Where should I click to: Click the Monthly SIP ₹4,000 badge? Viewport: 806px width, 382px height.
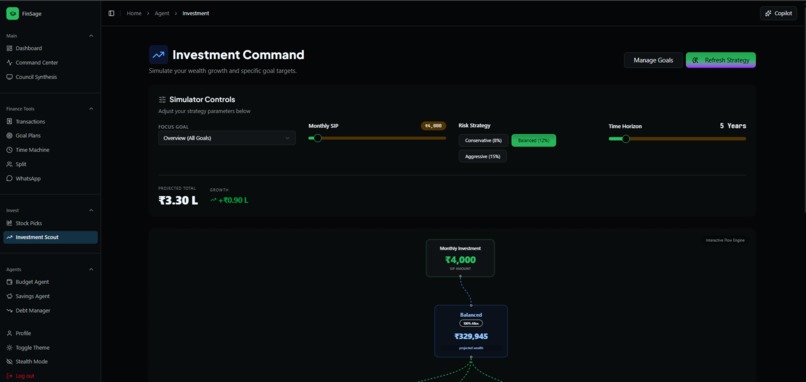(433, 126)
